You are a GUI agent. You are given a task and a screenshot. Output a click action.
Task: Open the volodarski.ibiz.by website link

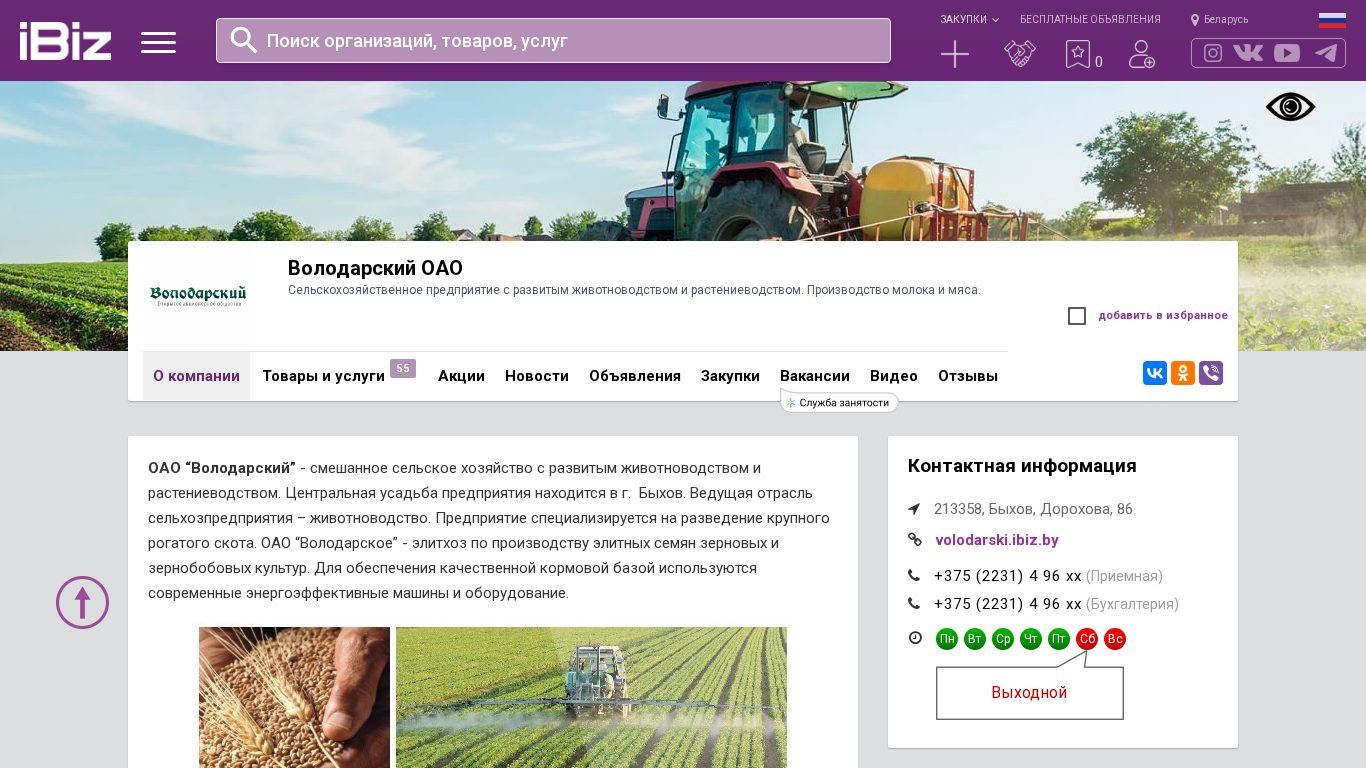[x=997, y=540]
